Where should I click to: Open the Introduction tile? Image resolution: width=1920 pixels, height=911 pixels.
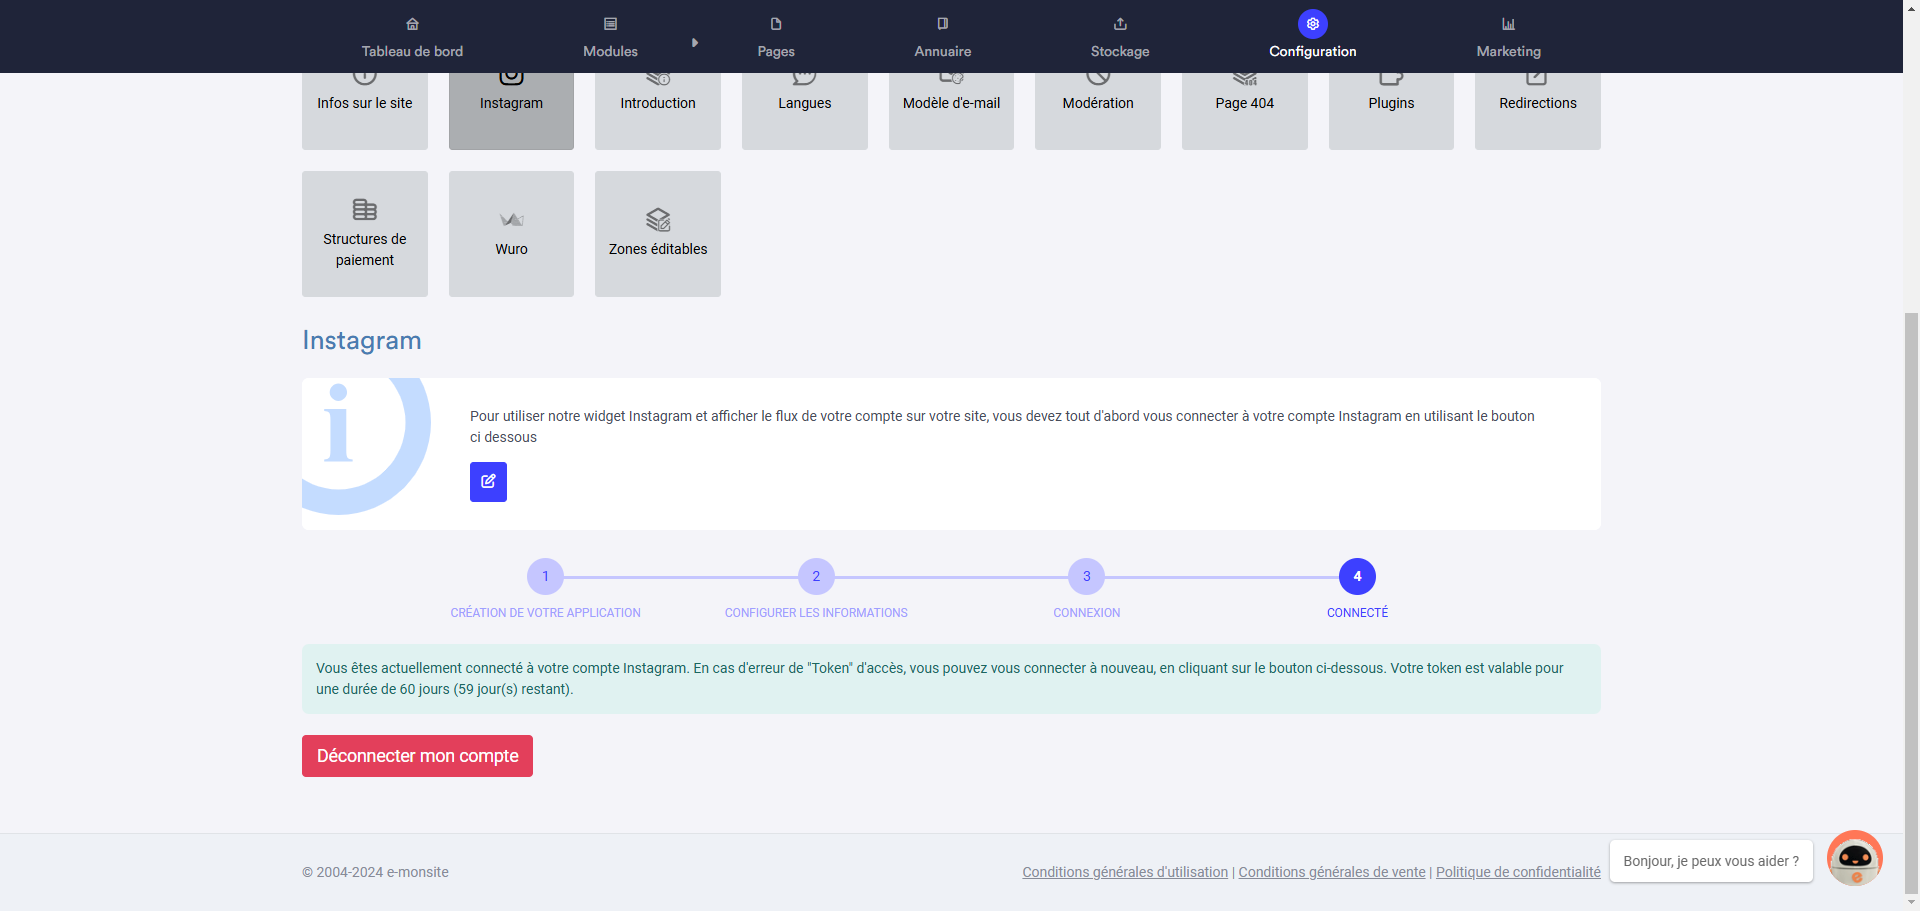coord(658,110)
